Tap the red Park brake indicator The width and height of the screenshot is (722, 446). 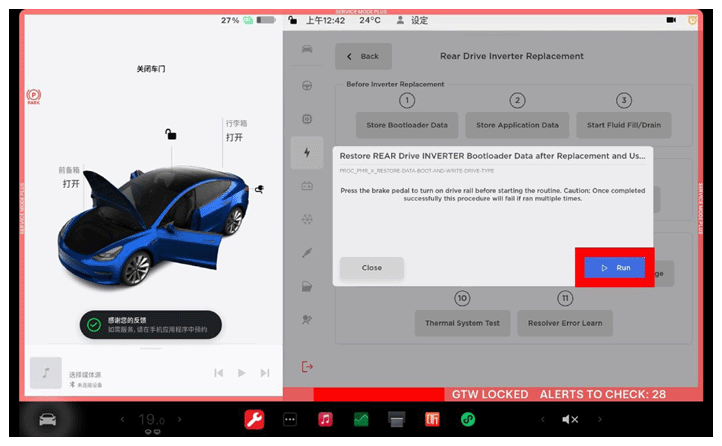point(34,96)
